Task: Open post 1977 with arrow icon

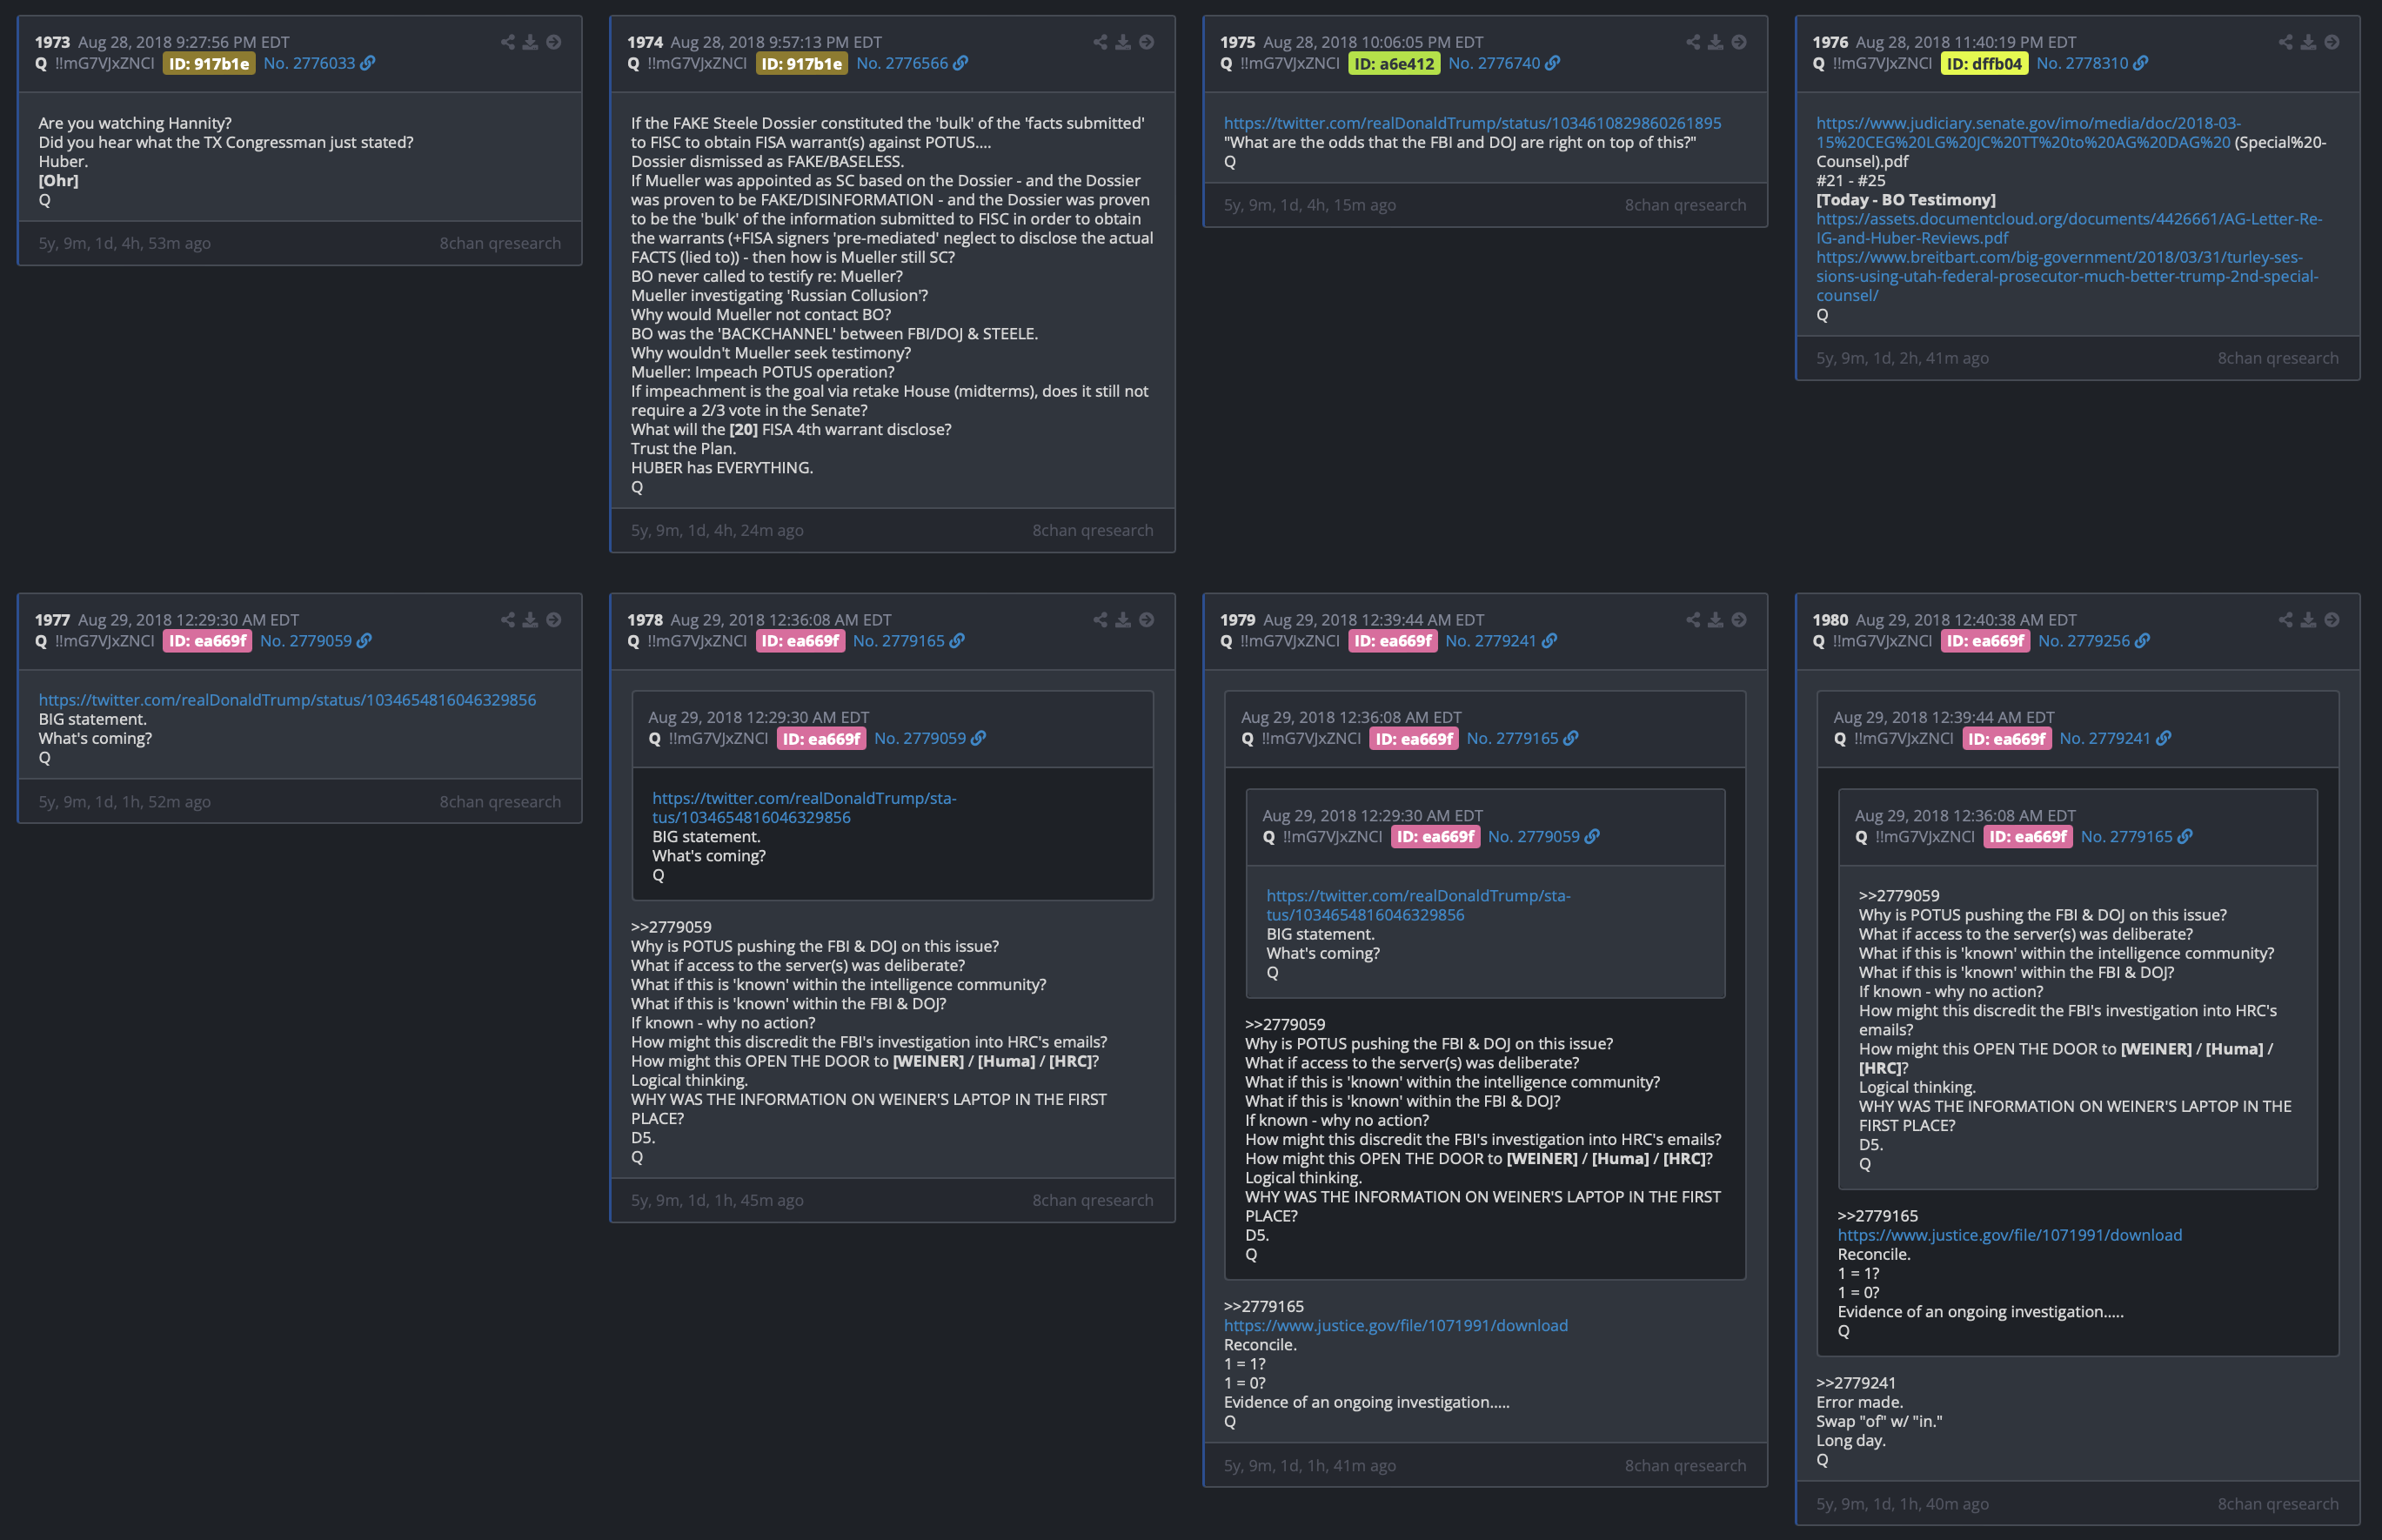Action: point(554,620)
